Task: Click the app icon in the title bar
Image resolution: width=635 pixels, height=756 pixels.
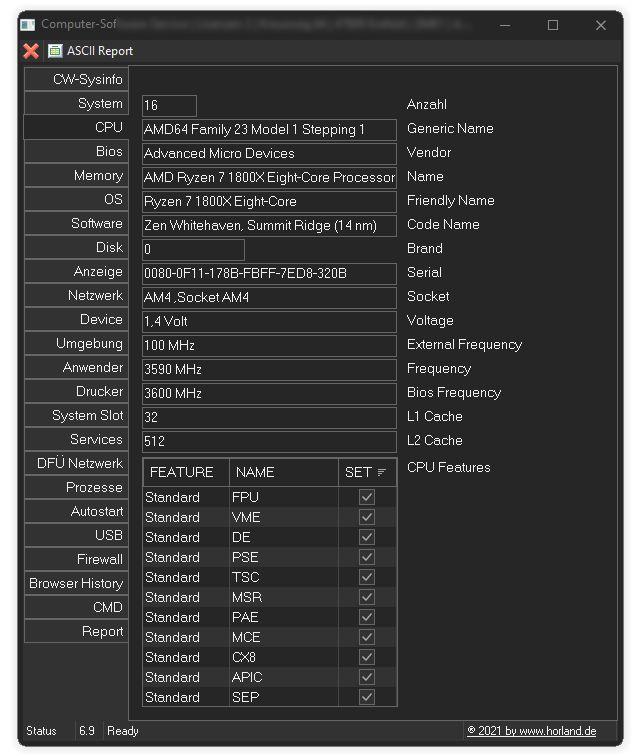Action: (28, 25)
